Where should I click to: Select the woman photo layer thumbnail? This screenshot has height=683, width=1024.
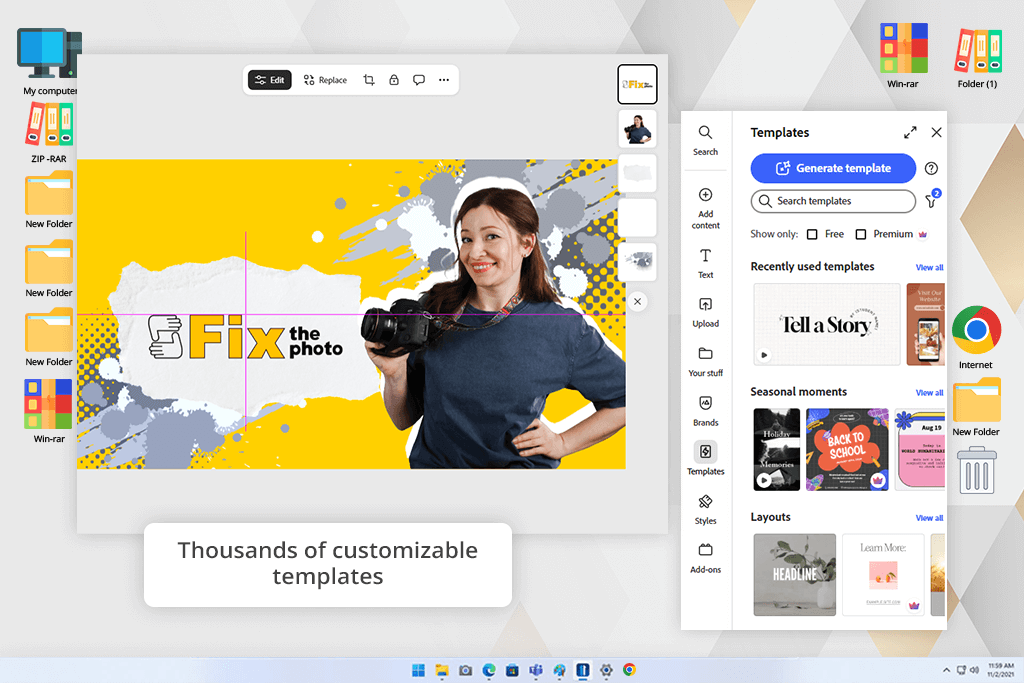click(x=637, y=129)
